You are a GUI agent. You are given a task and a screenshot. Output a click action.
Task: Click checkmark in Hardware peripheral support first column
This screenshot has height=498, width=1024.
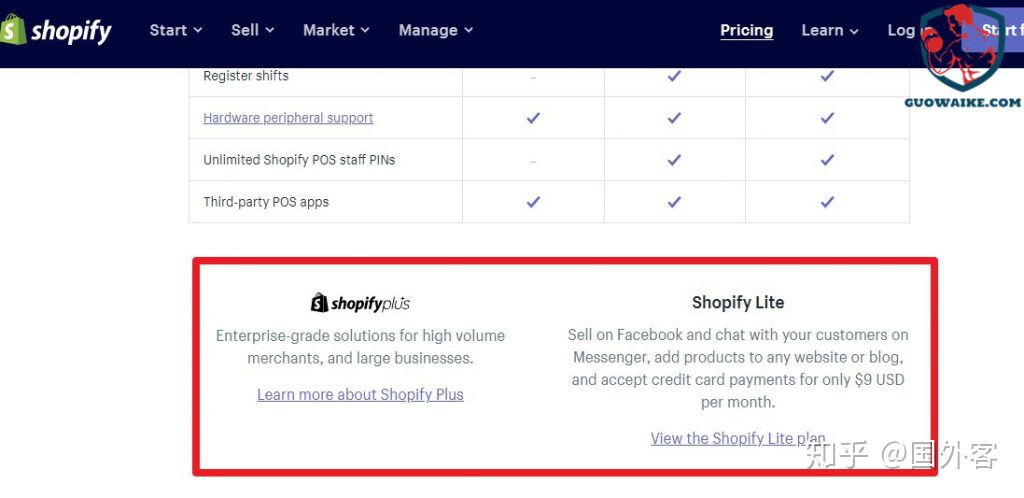[533, 118]
